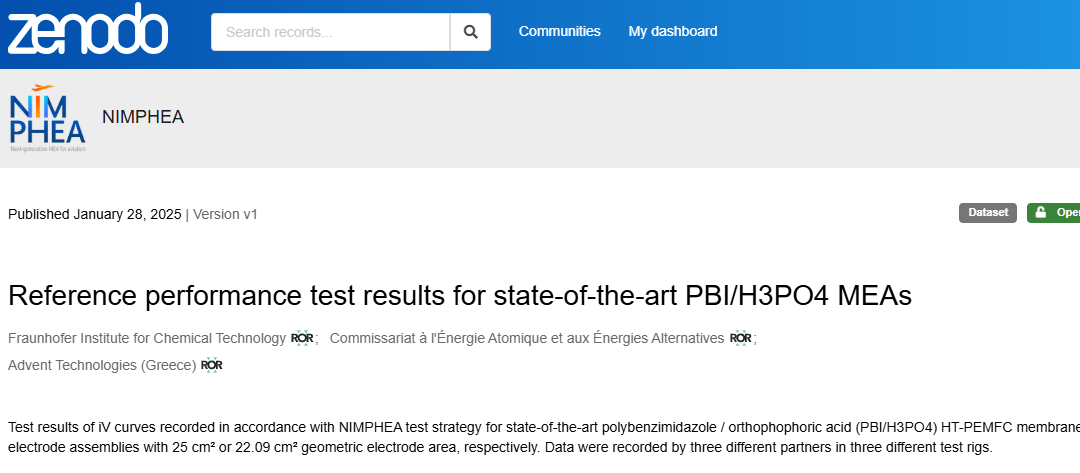
Task: Click the lock icon in the Open badge
Action: tap(1041, 213)
